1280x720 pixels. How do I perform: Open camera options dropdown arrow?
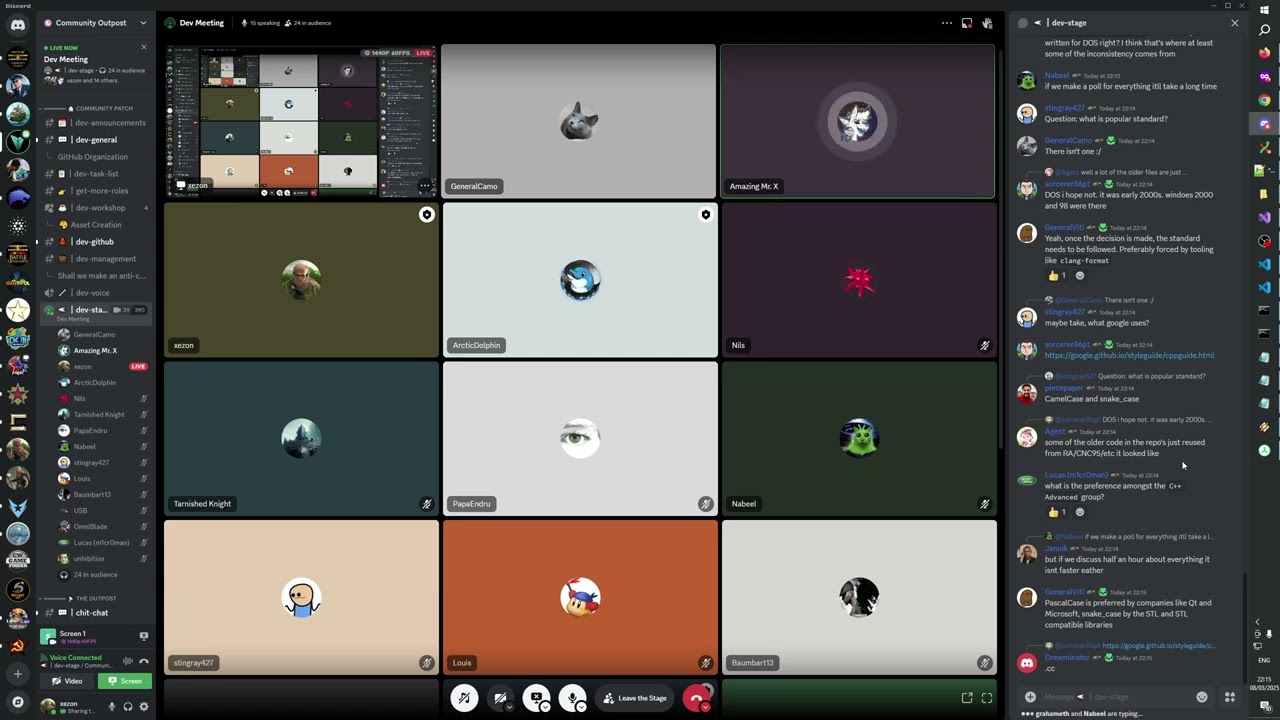tap(509, 707)
